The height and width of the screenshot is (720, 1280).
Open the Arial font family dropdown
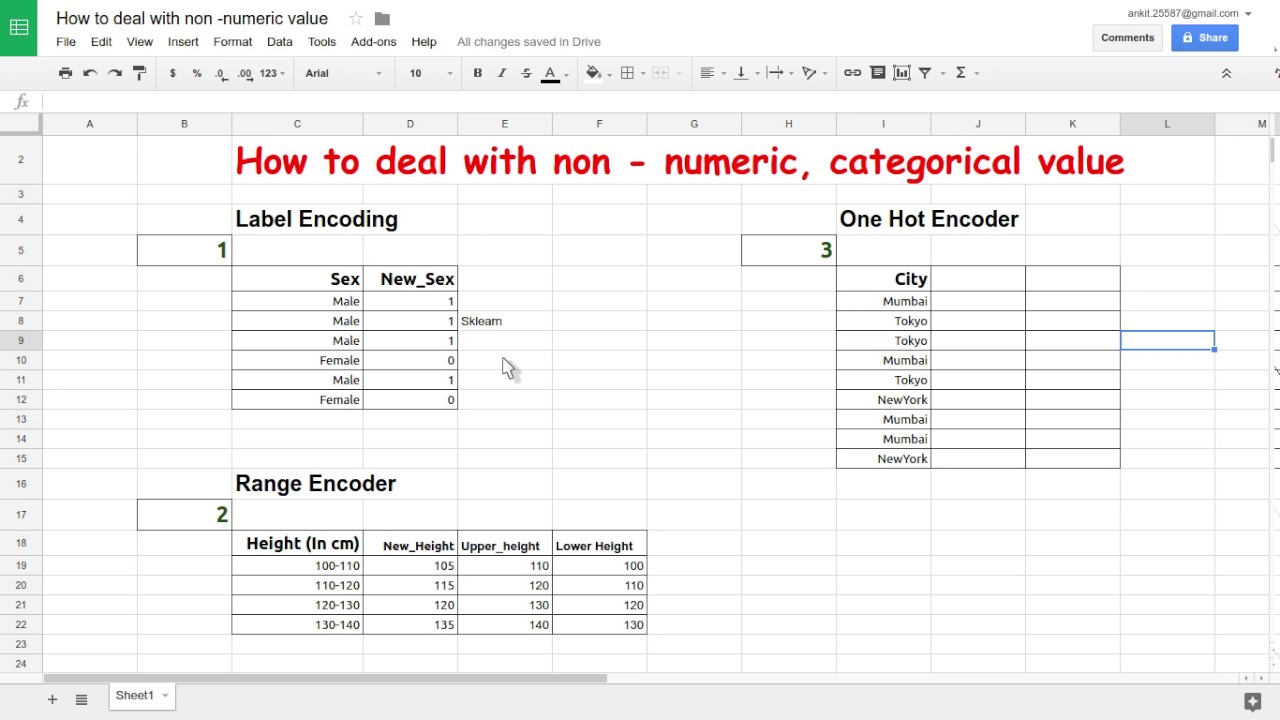(x=343, y=73)
